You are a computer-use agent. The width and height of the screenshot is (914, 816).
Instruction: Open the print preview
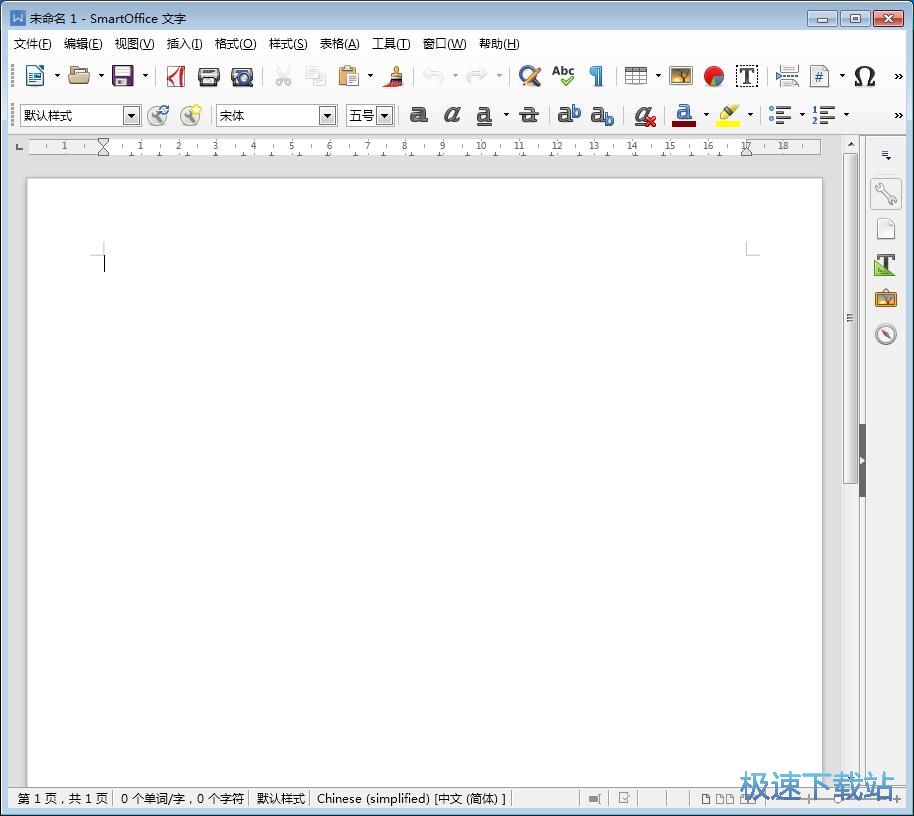(241, 76)
